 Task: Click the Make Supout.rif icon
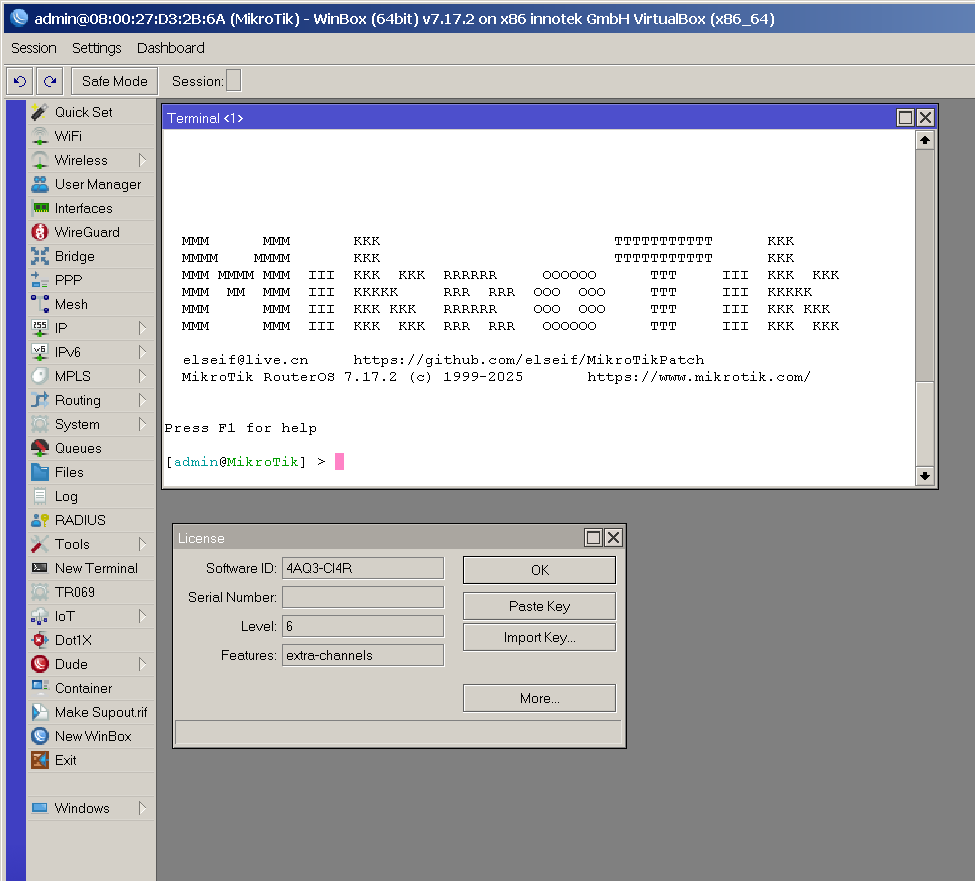pos(40,712)
